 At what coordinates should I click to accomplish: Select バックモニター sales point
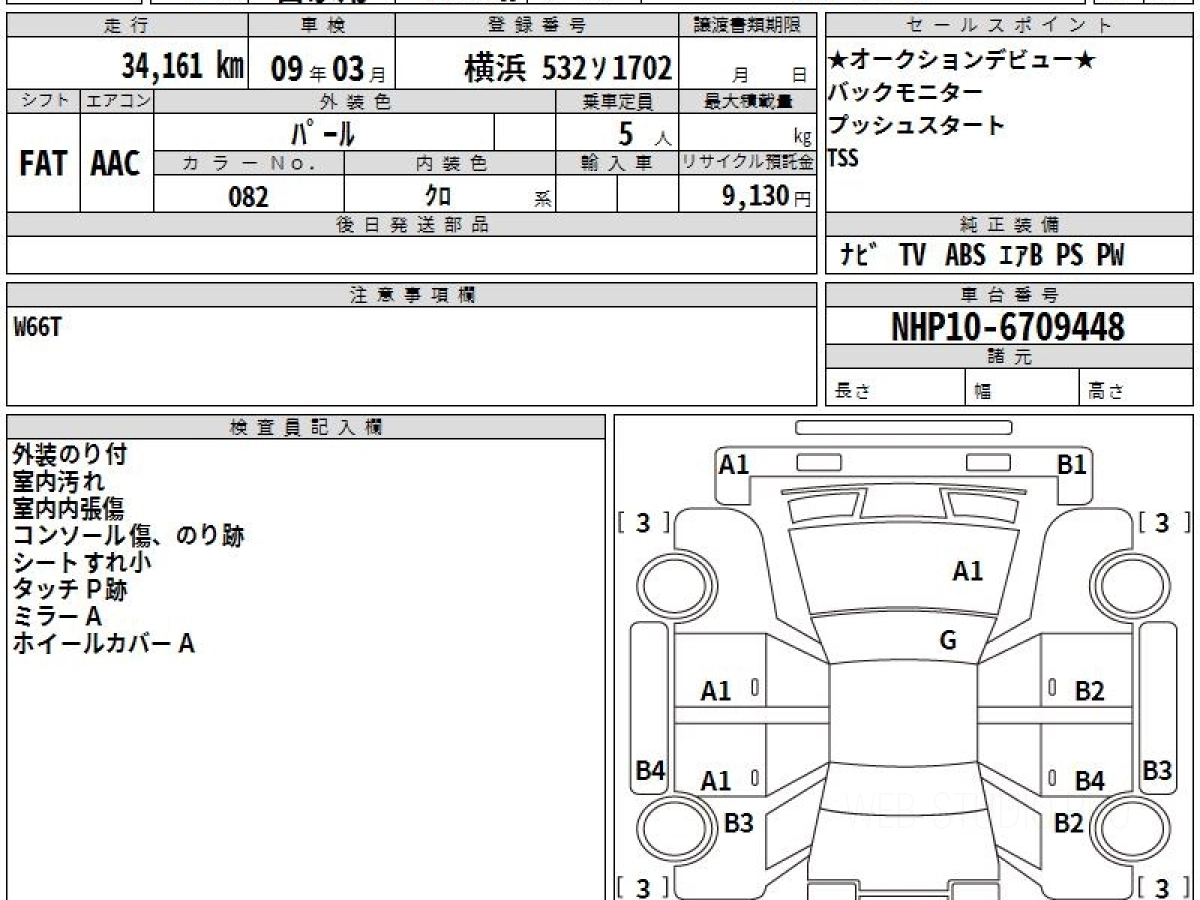click(905, 93)
